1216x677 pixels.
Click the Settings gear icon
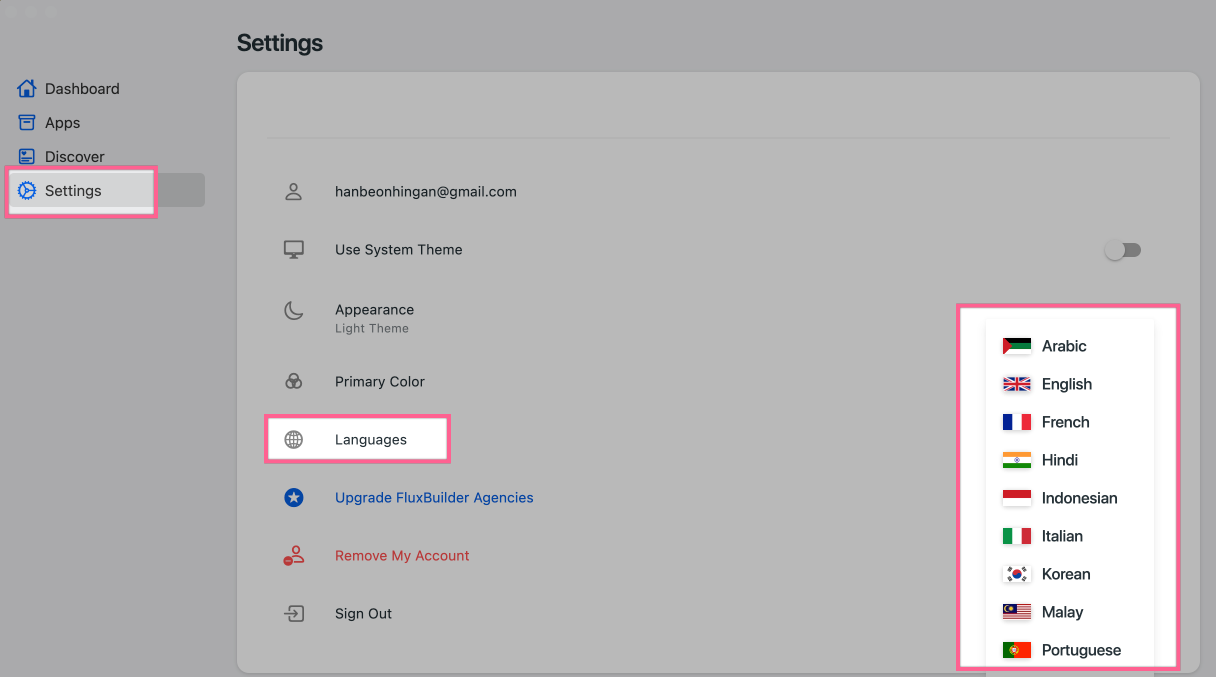coord(27,191)
